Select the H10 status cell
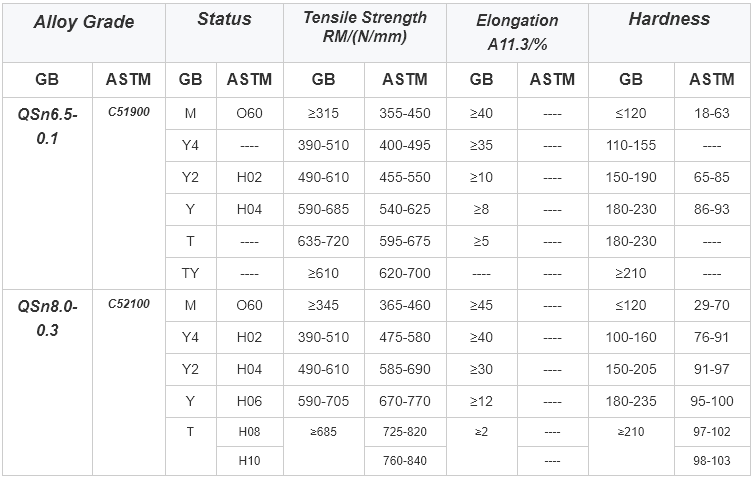752x478 pixels. pyautogui.click(x=249, y=461)
